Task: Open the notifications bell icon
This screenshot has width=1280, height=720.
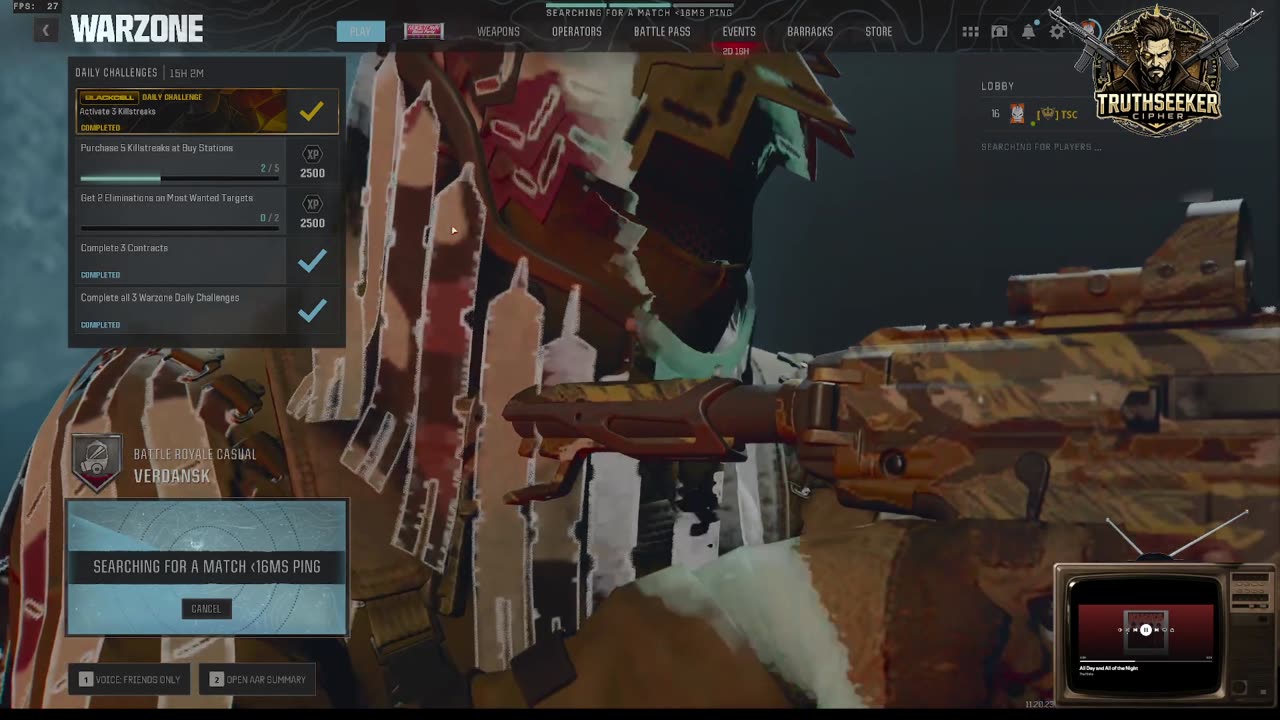Action: pos(1028,32)
